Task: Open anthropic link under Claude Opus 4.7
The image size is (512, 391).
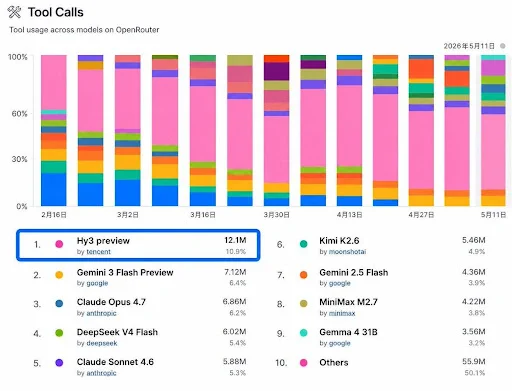Action: (101, 313)
